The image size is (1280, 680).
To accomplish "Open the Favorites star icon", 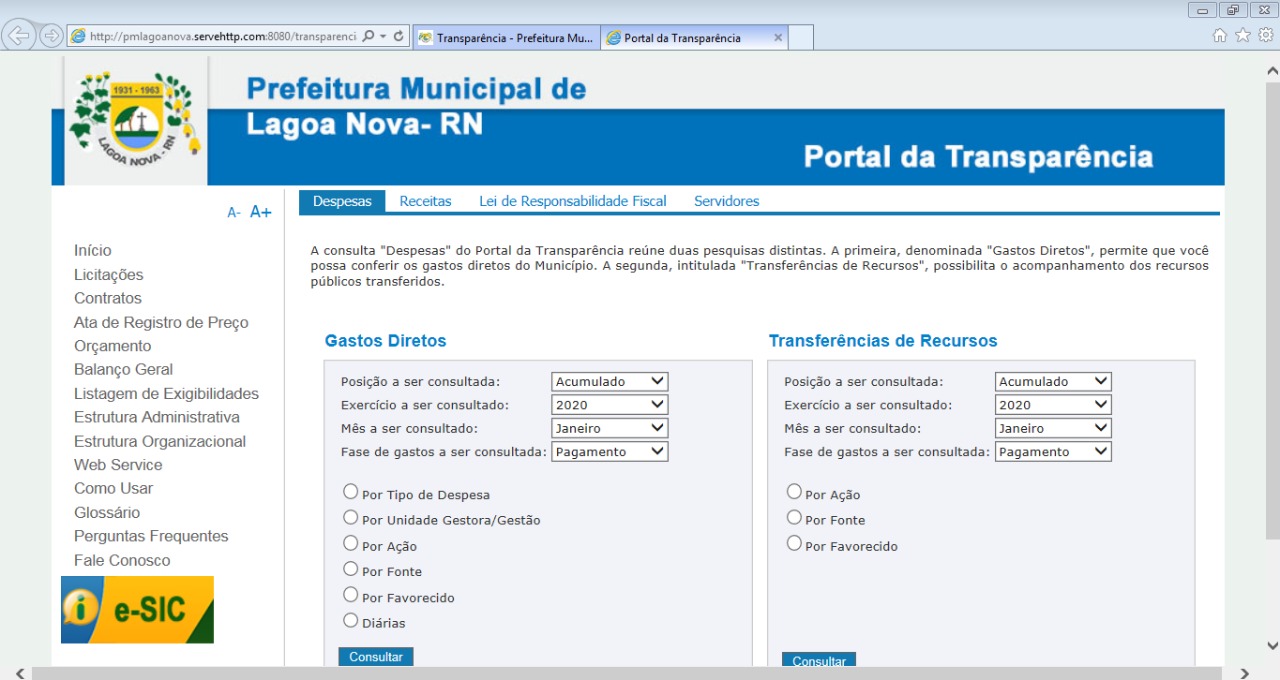I will (1243, 36).
